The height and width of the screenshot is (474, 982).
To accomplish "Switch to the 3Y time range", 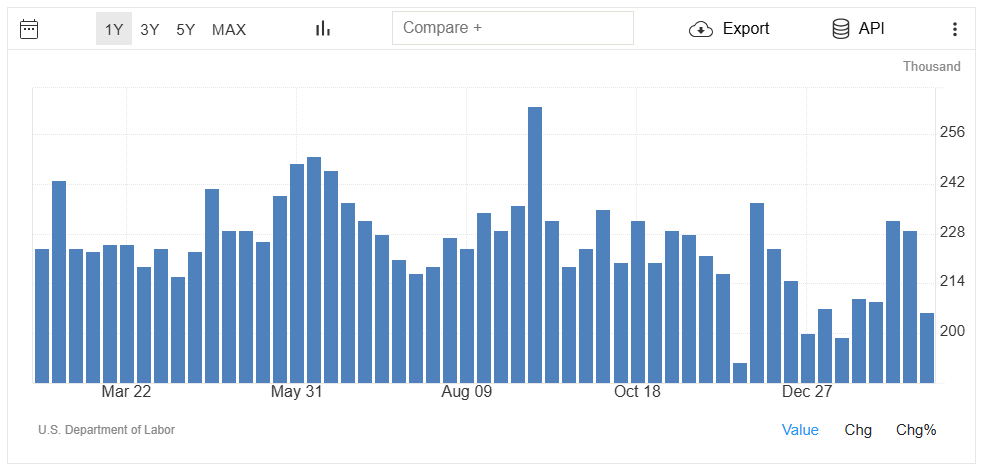I will pos(149,29).
